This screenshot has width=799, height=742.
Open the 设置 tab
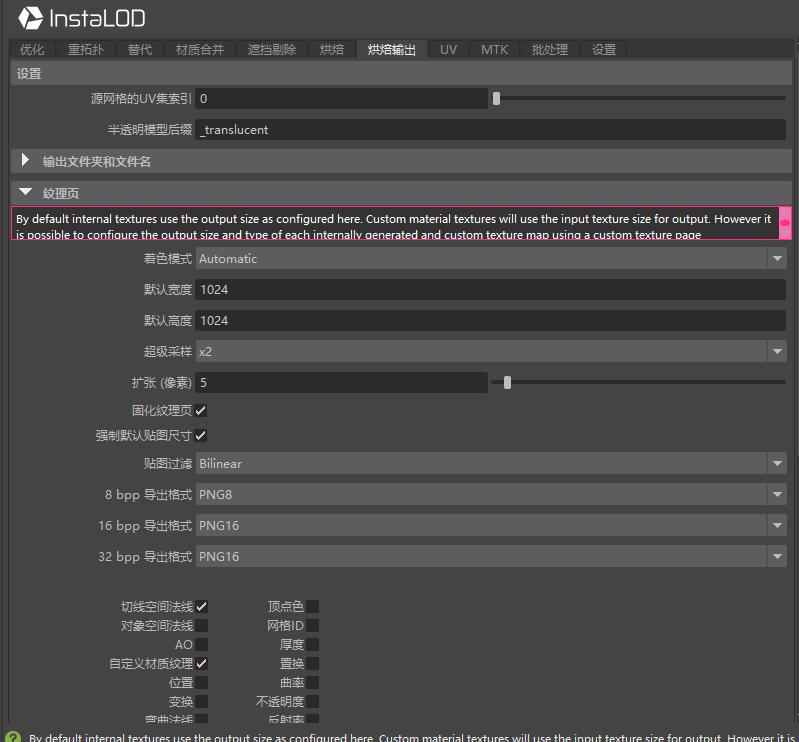604,49
